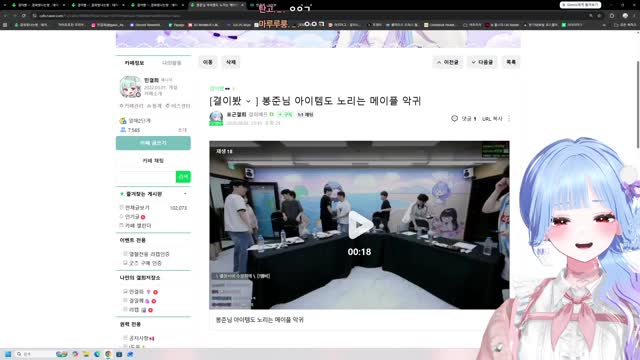Viewport: 640px width, 360px height.
Task: Open Chrome from the Windows taskbar
Action: tap(108, 354)
